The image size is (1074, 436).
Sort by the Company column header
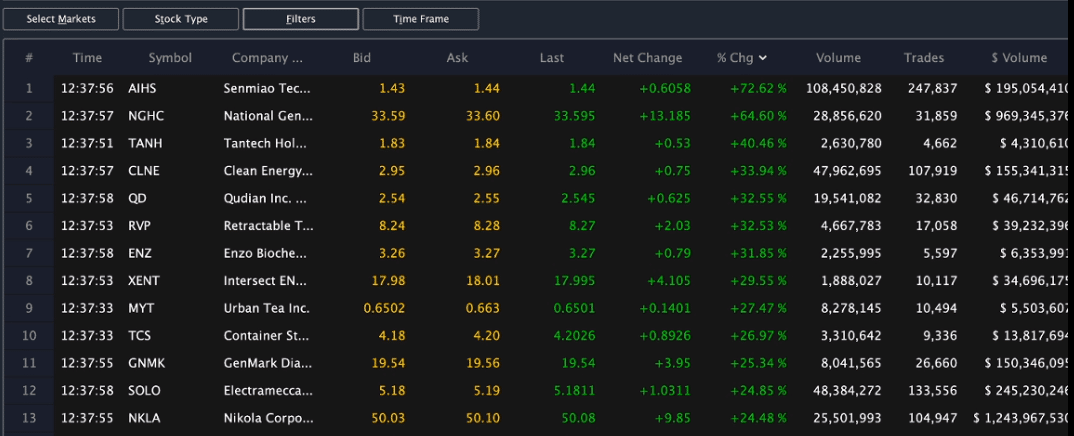point(267,58)
